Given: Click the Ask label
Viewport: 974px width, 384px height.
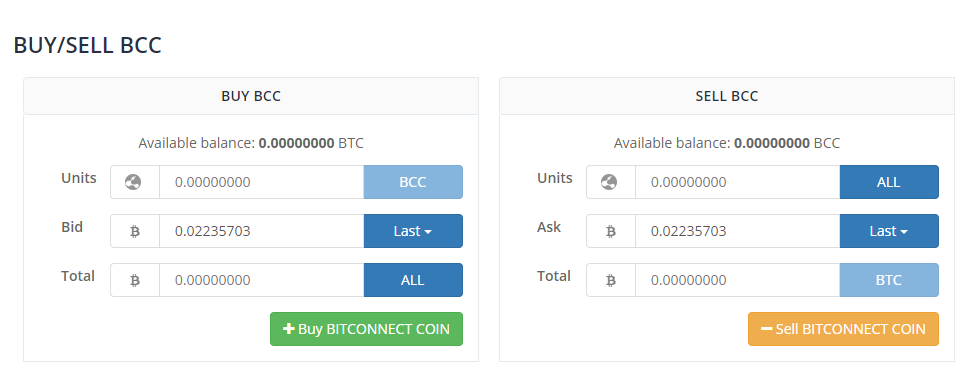Looking at the screenshot, I should 549,227.
